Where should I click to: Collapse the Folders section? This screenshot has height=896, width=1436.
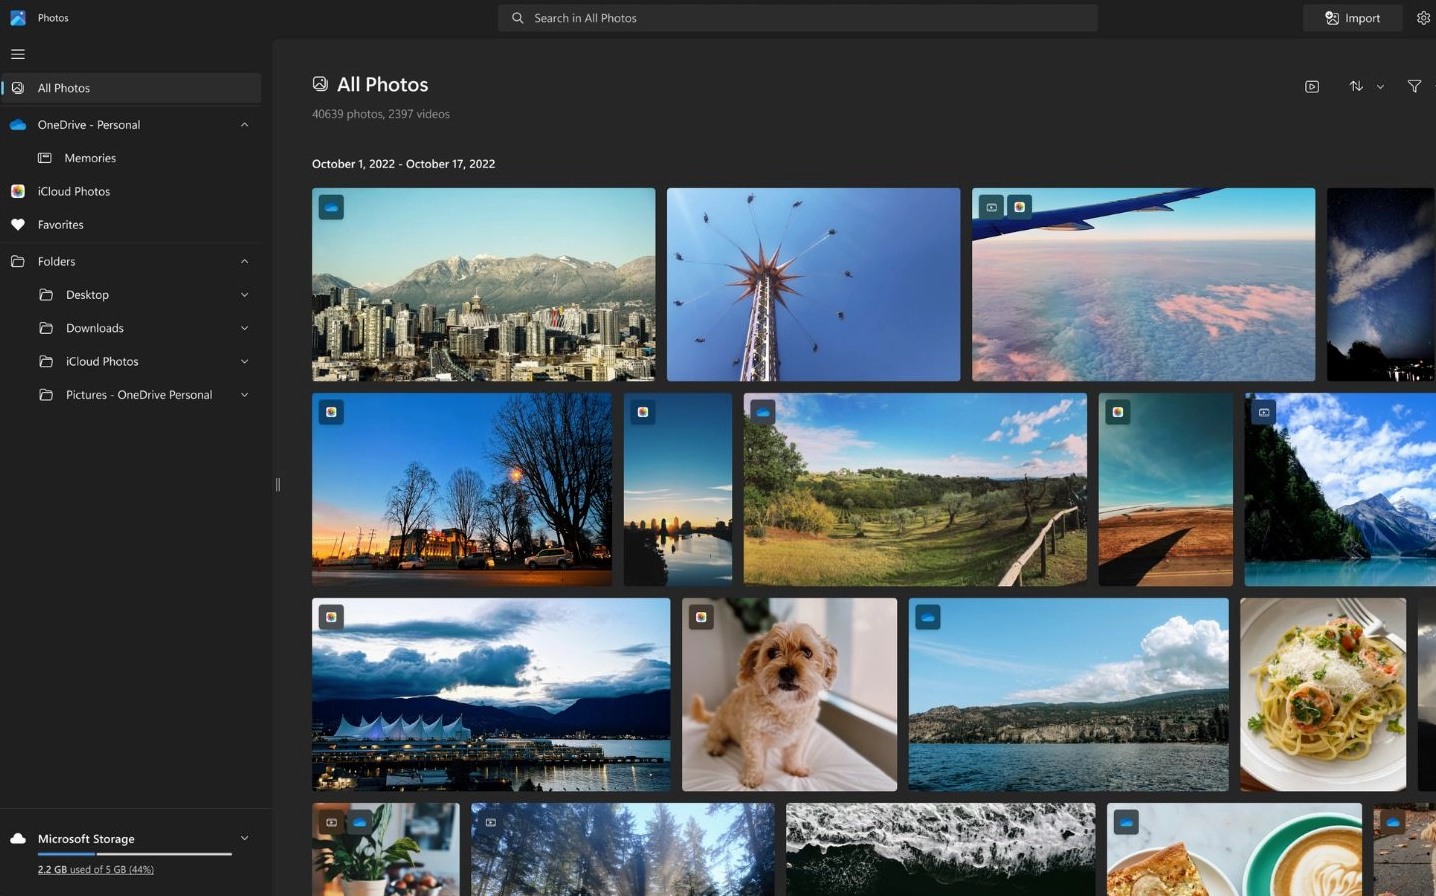click(244, 262)
